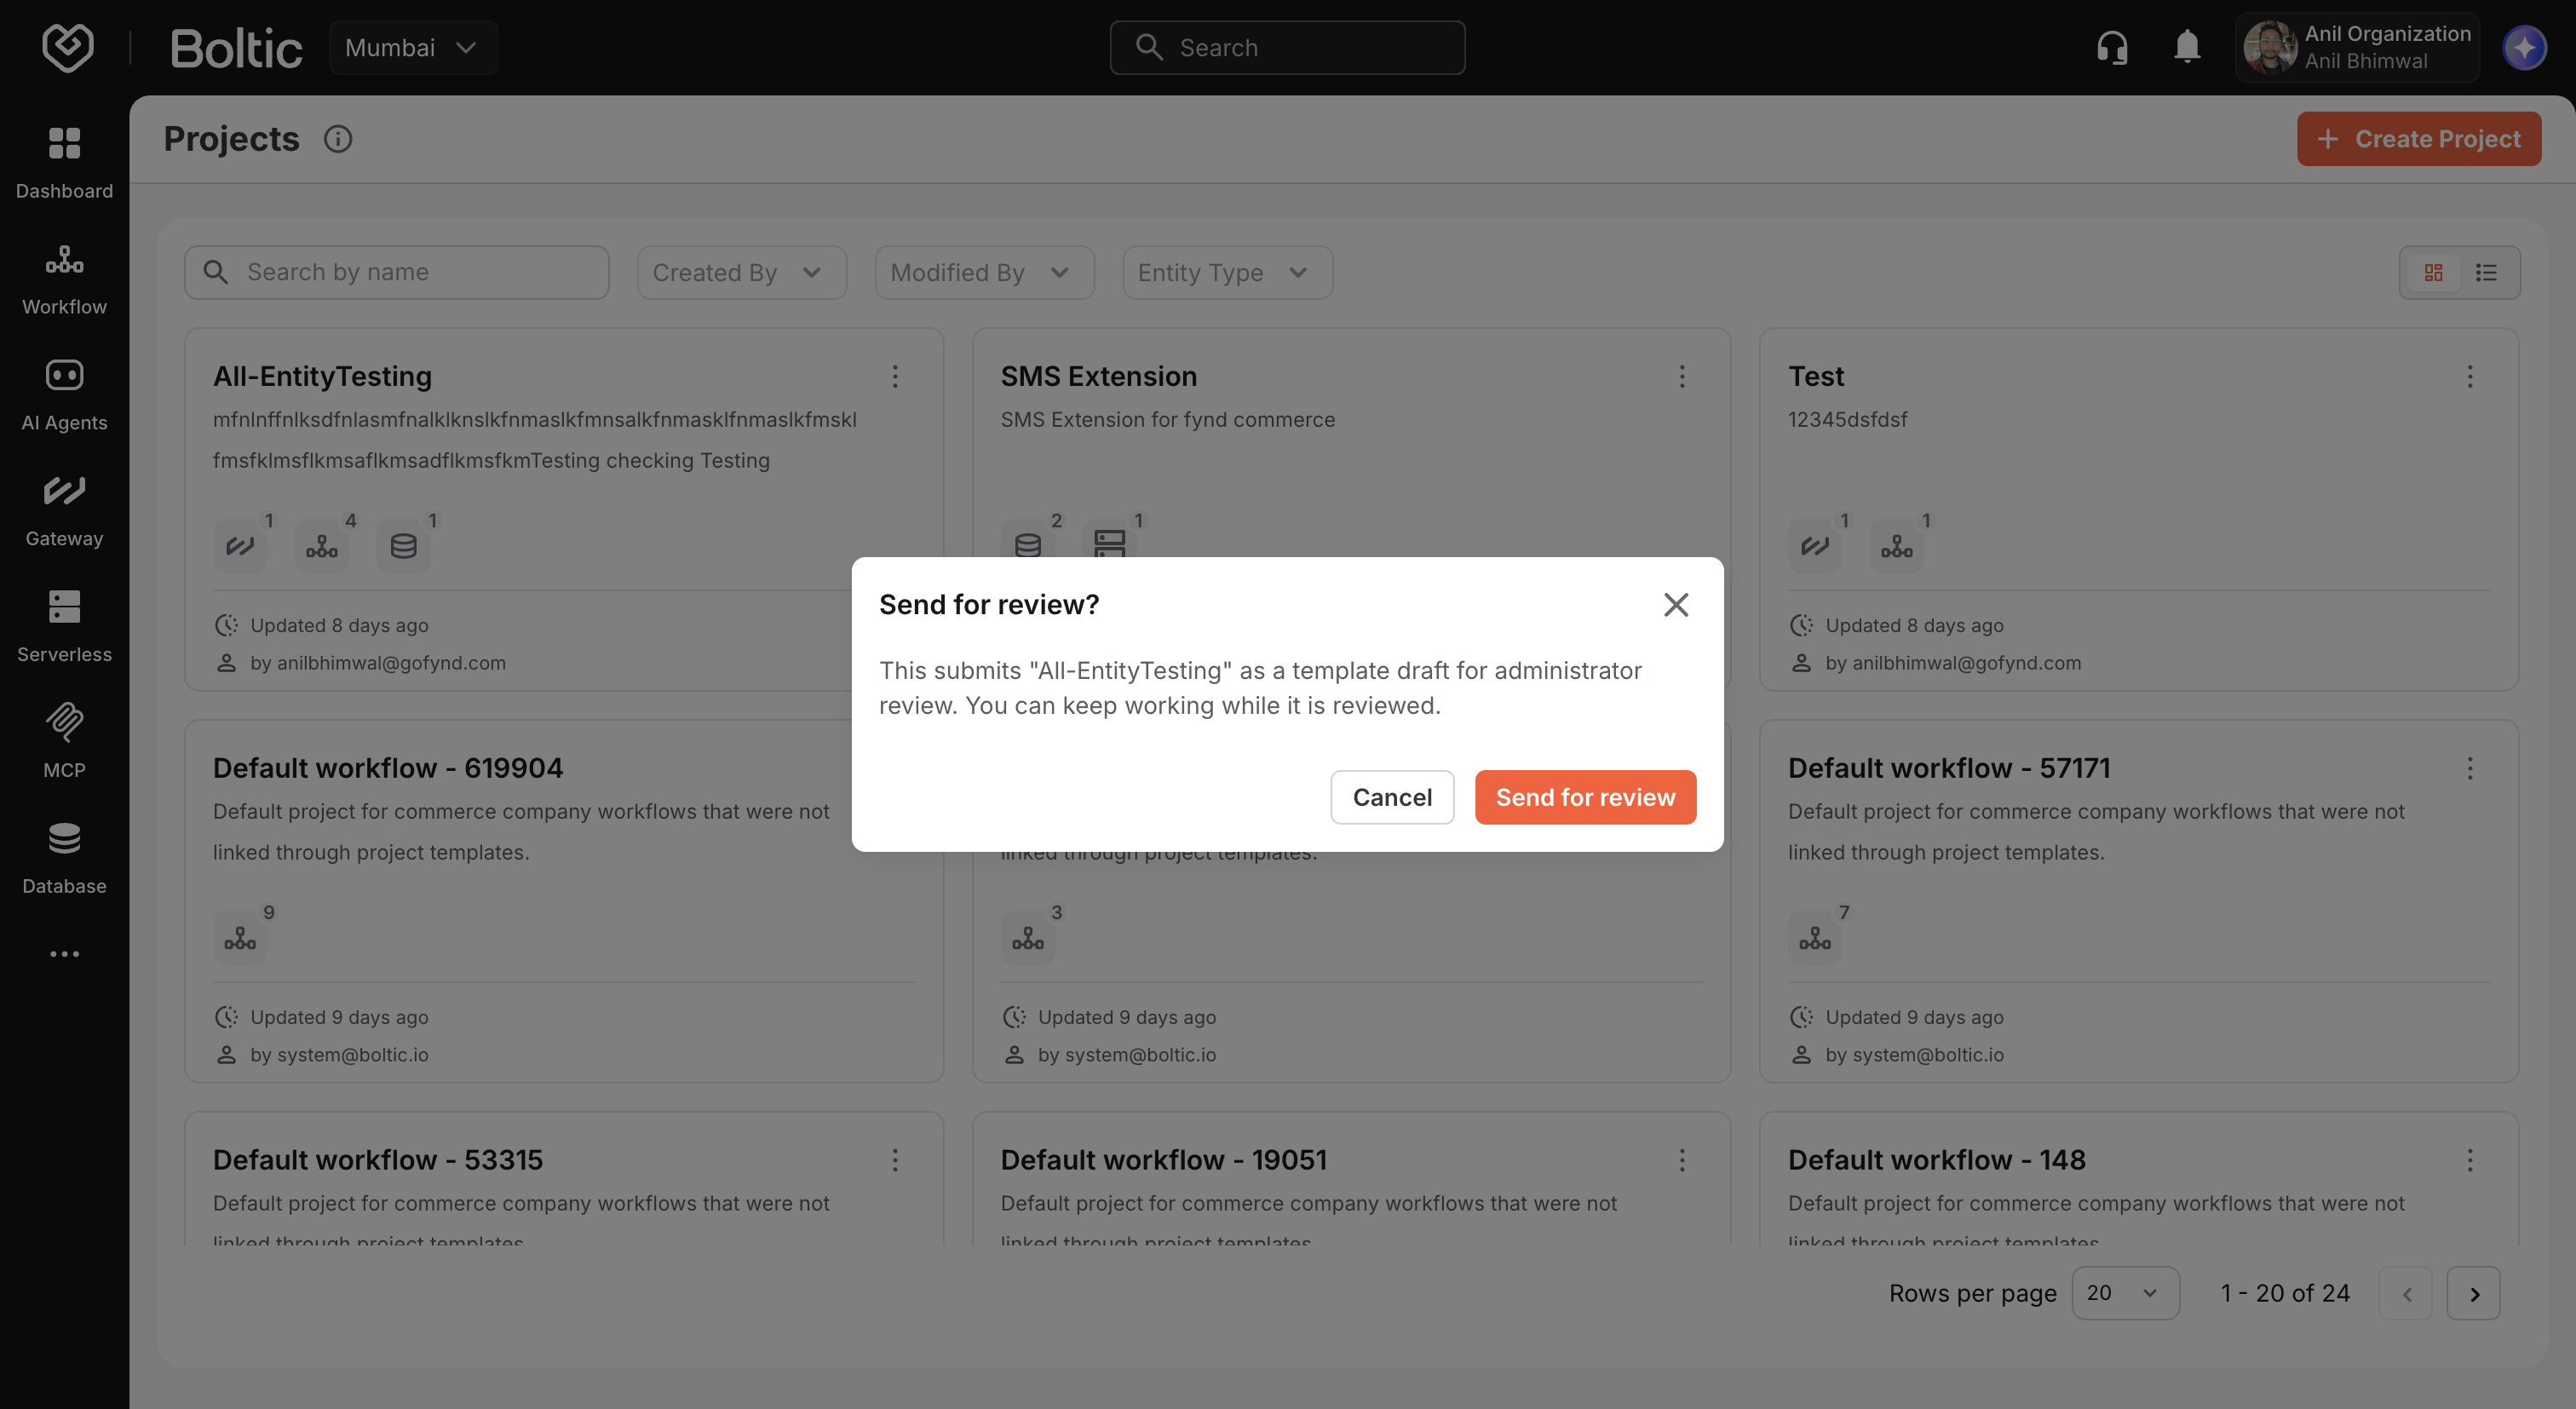Confirm Send for review

coord(1585,797)
